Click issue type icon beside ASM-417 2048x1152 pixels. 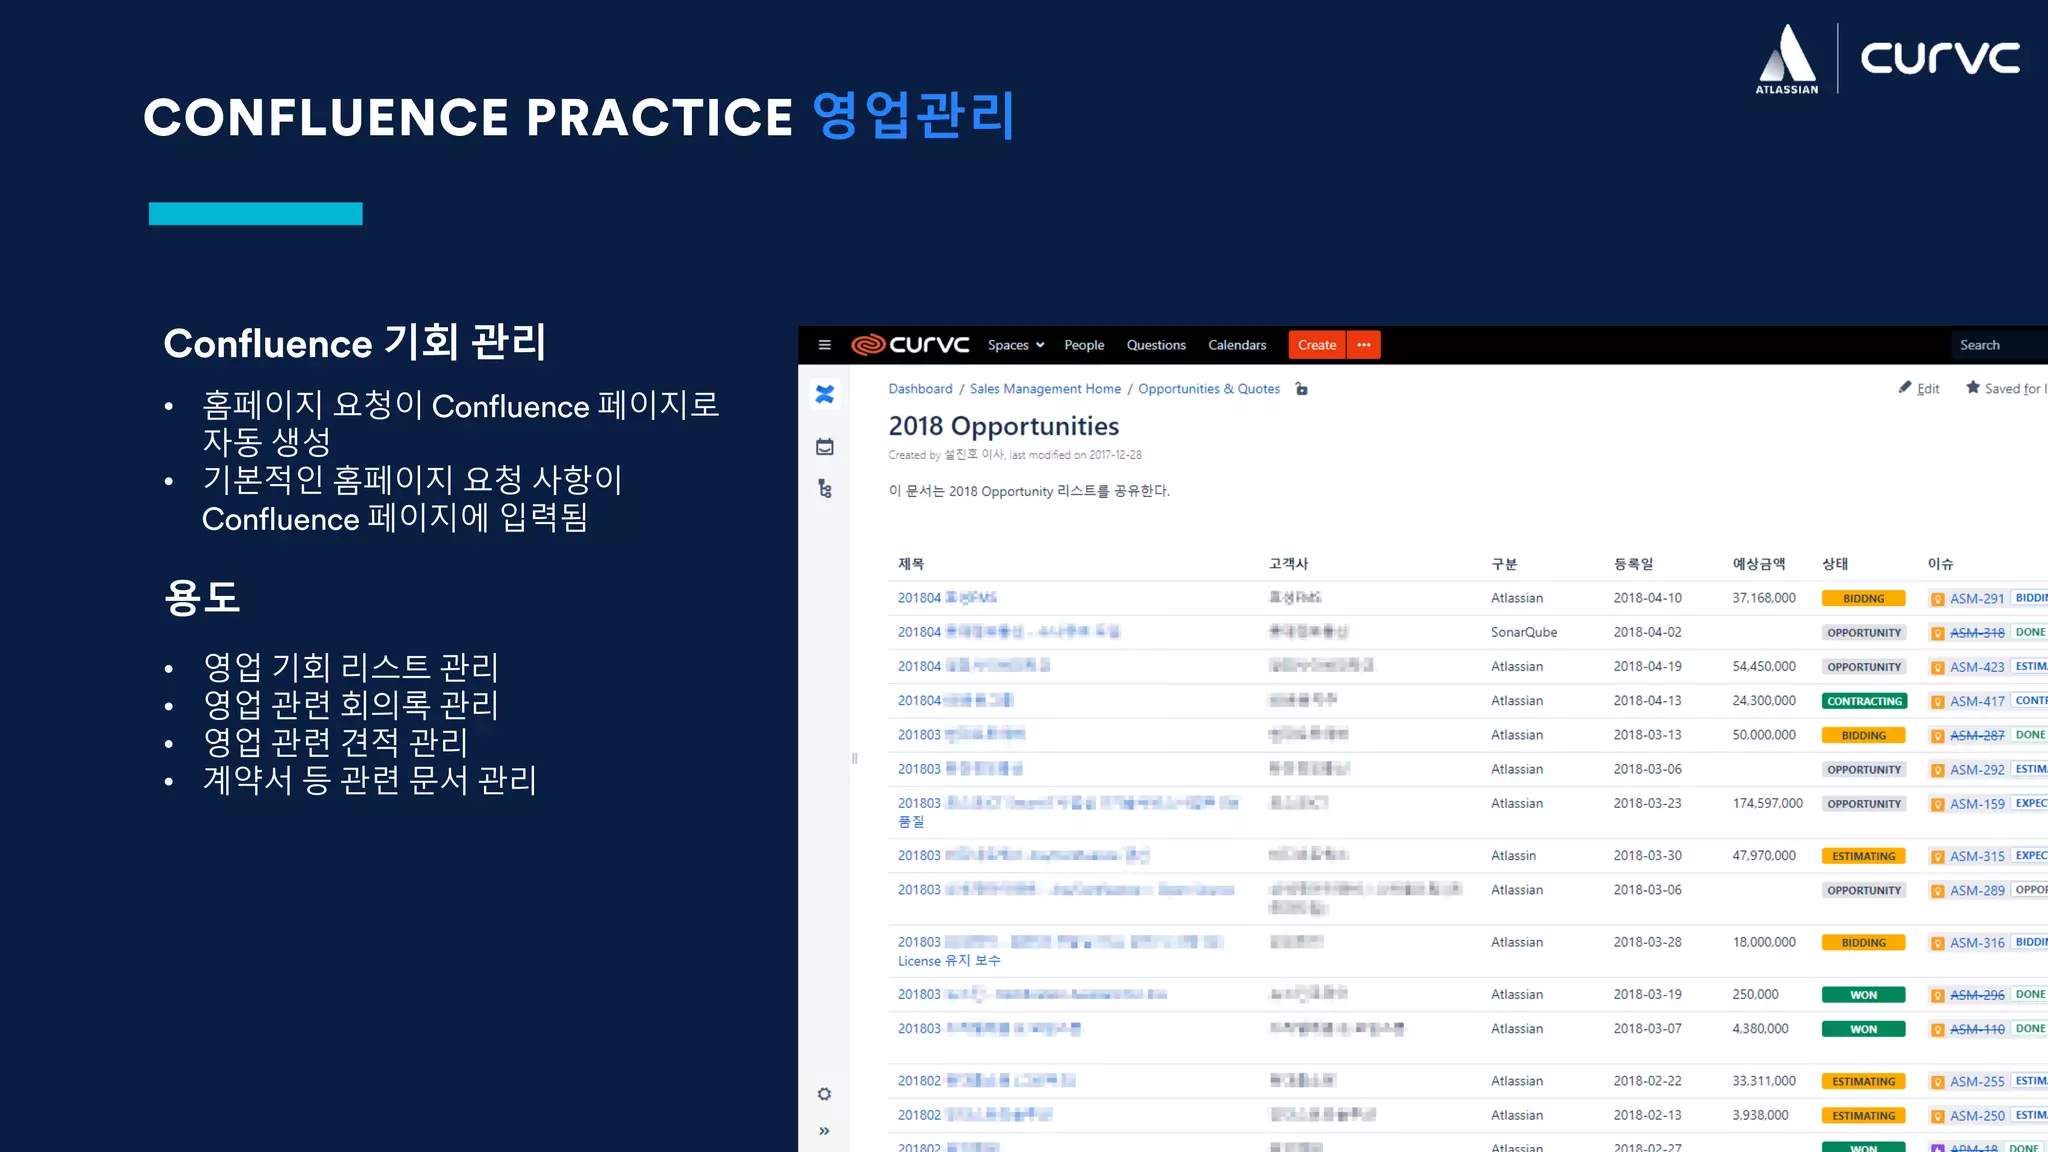click(1937, 701)
